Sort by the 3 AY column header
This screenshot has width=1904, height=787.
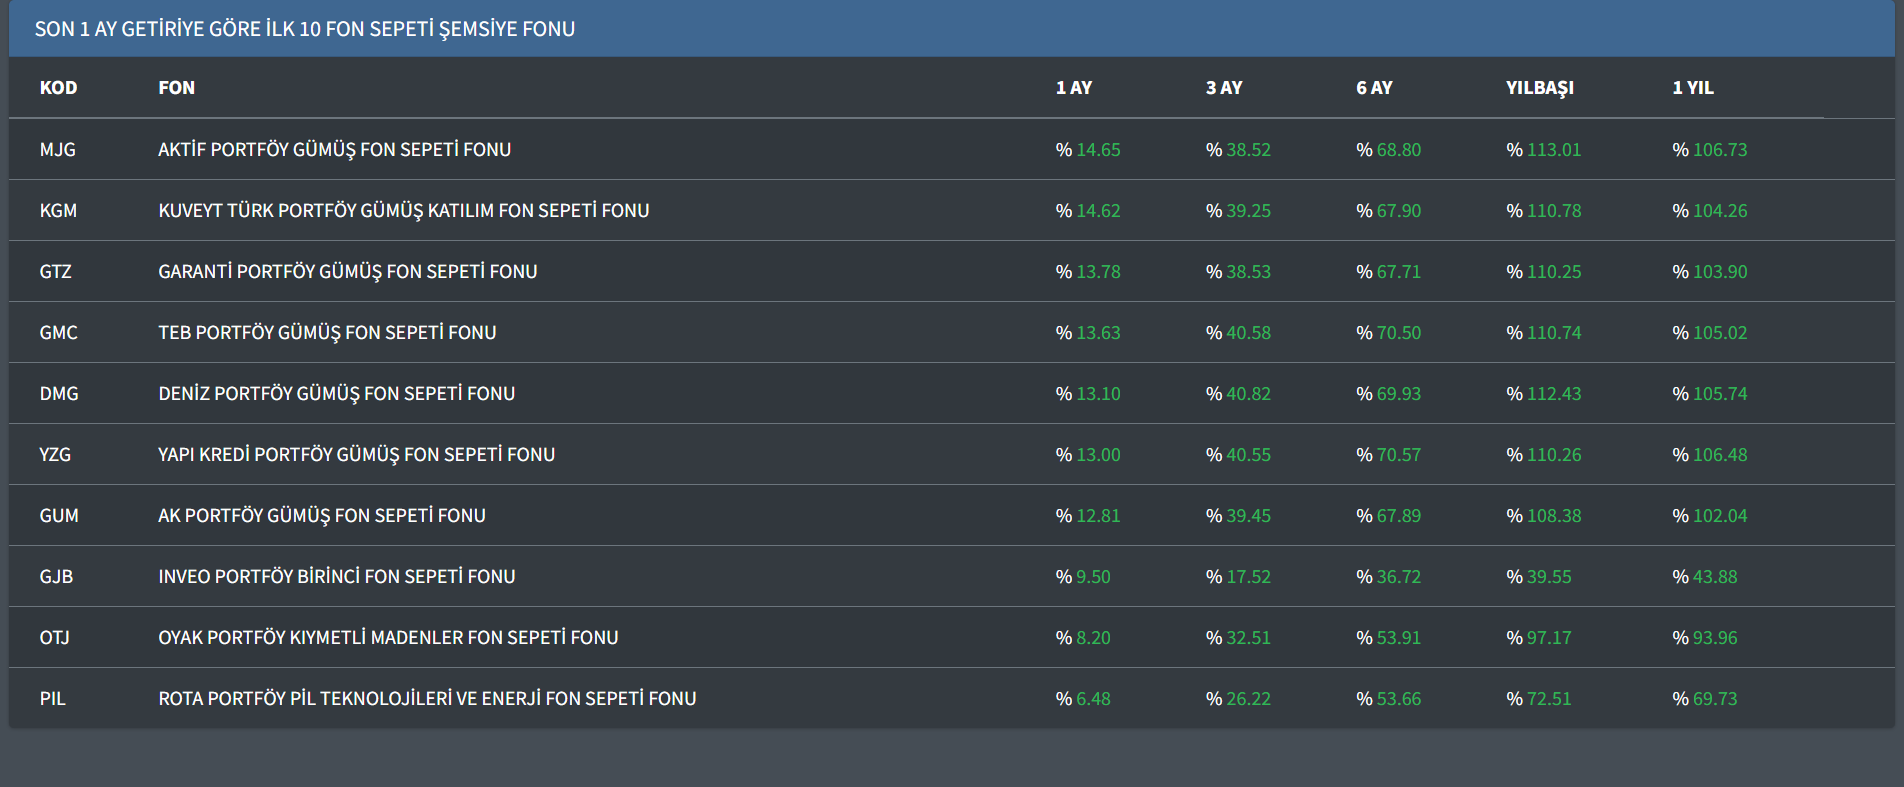click(x=1223, y=88)
